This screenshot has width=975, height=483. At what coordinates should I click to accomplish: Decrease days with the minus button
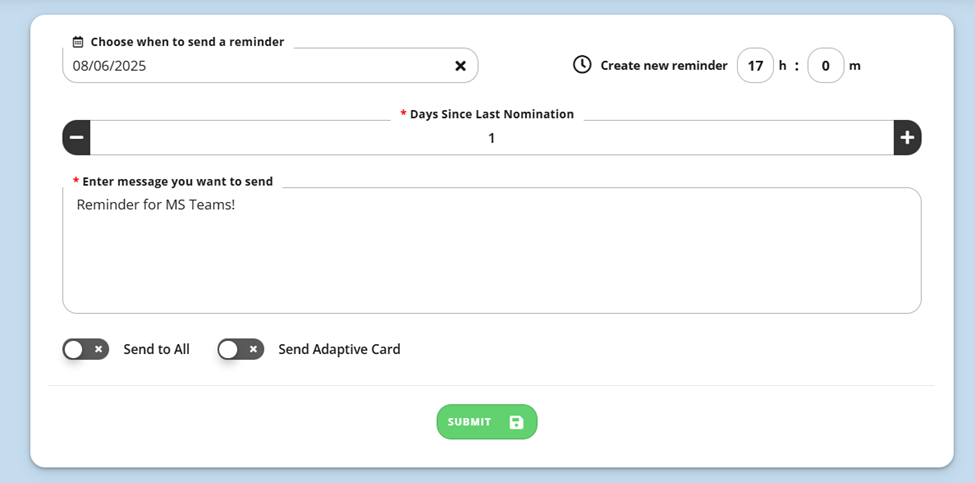point(76,137)
